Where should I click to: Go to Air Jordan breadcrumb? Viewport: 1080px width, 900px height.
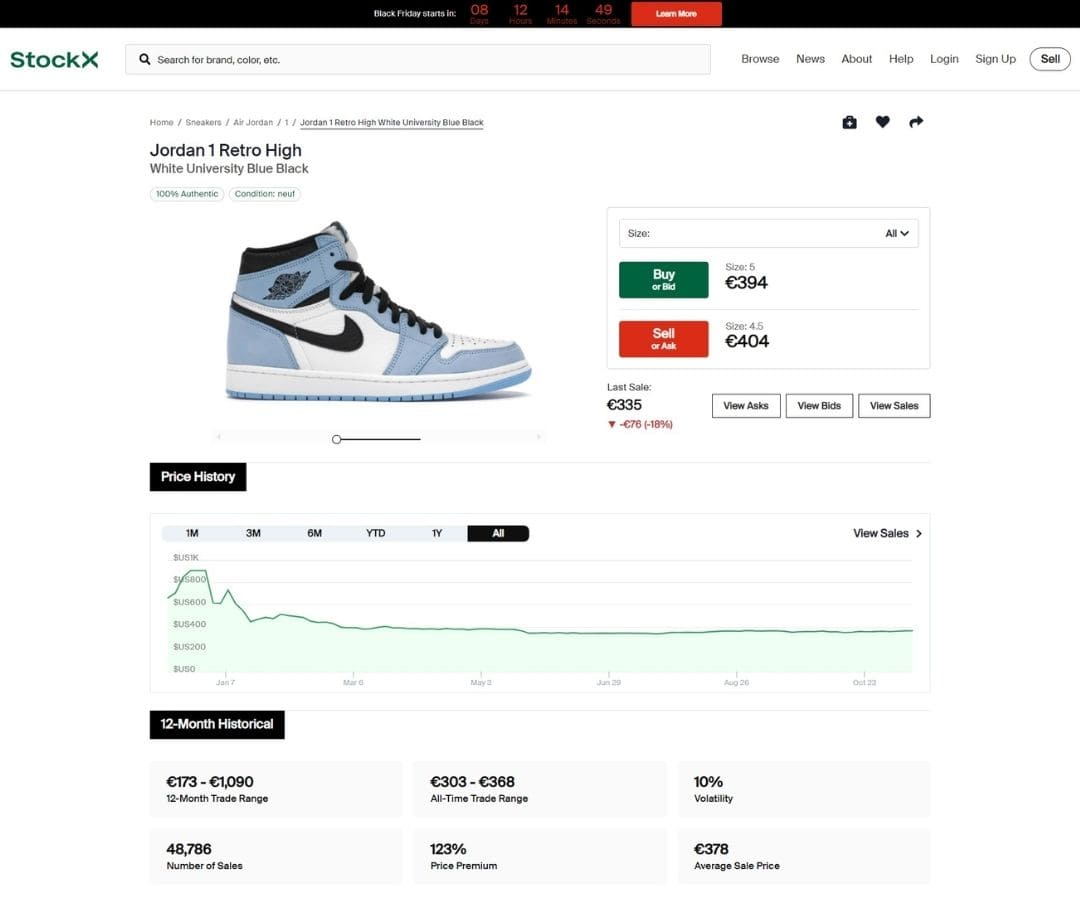click(253, 123)
